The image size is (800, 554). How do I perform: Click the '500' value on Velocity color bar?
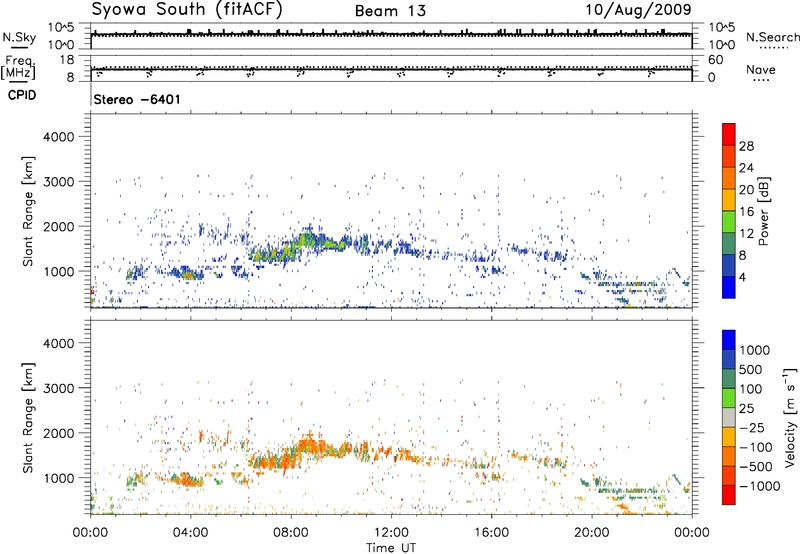tap(751, 370)
